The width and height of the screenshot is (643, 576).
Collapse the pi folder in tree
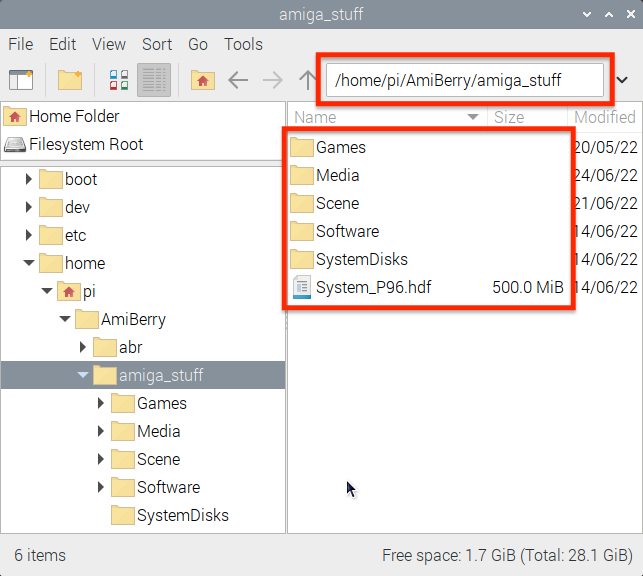click(47, 291)
